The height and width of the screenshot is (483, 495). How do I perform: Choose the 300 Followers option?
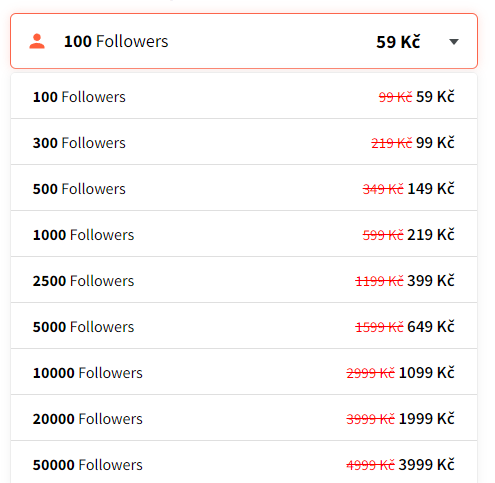244,143
